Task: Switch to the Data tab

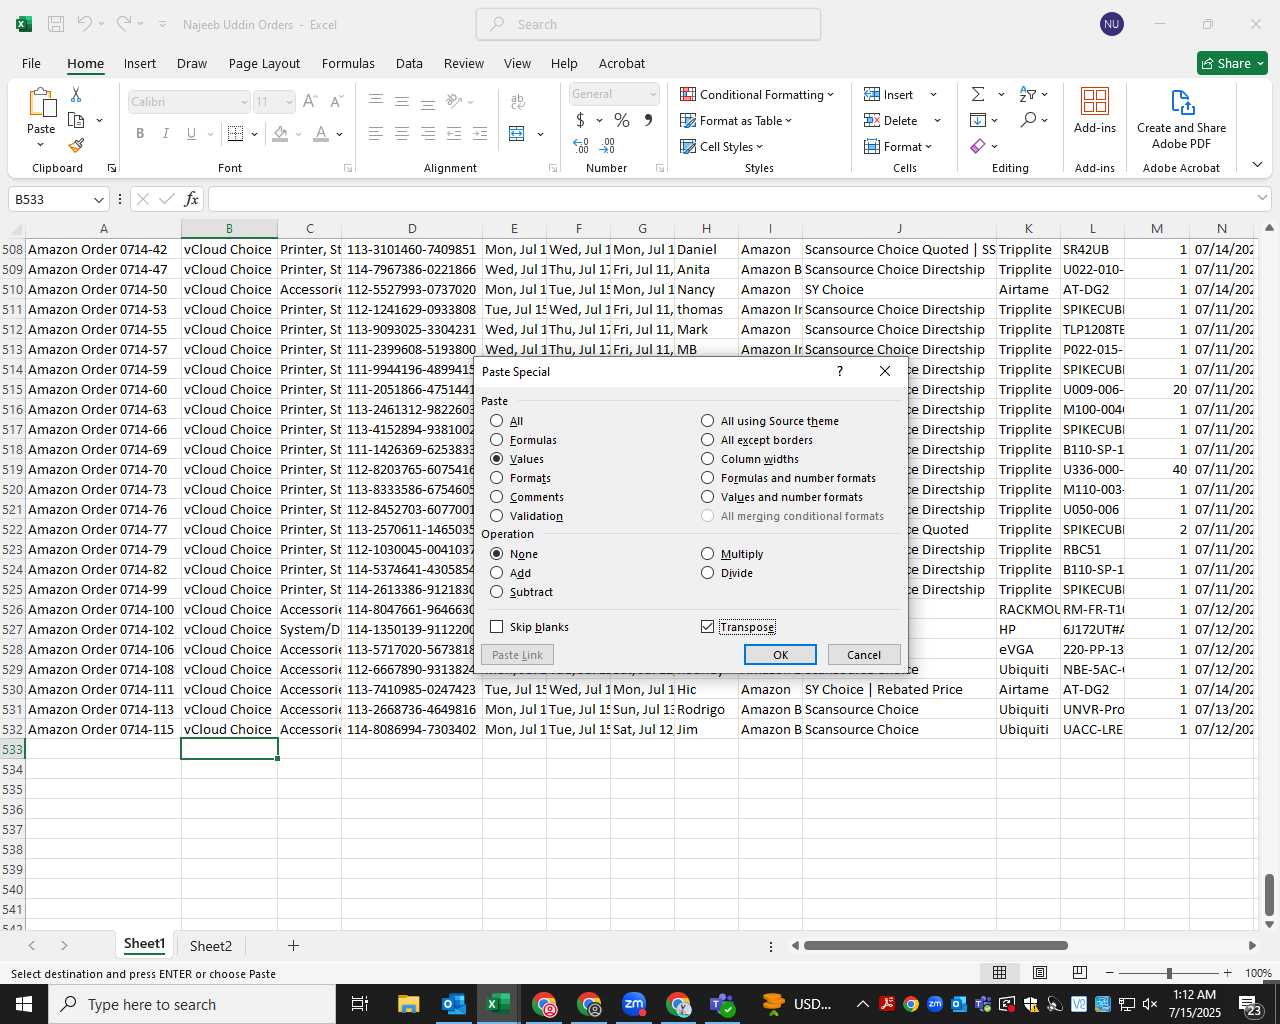Action: coord(409,63)
